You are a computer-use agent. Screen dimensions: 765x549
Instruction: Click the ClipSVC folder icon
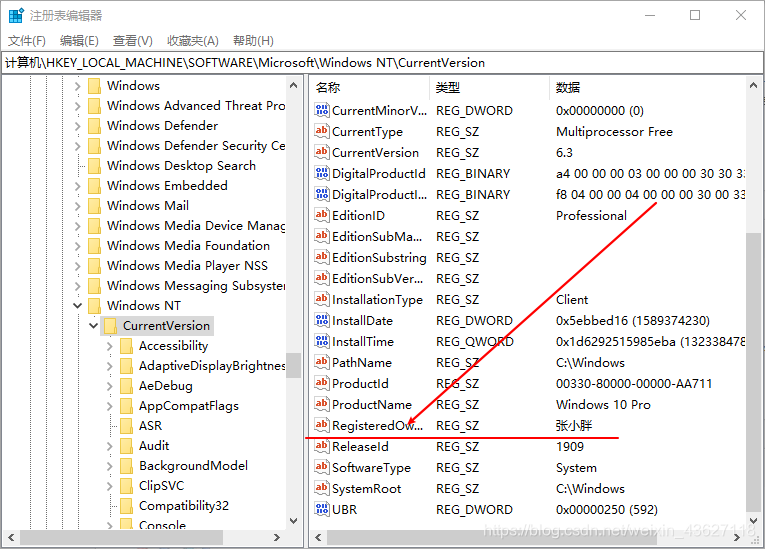pyautogui.click(x=126, y=486)
